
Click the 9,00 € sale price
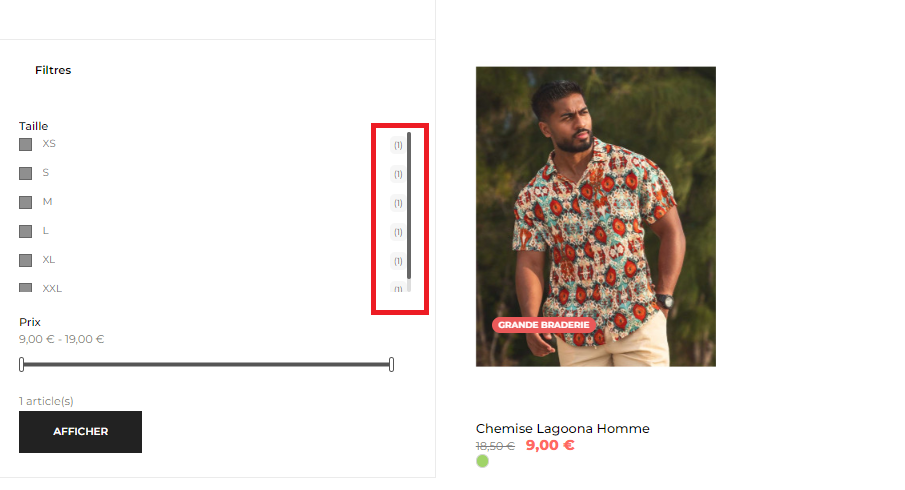click(550, 446)
